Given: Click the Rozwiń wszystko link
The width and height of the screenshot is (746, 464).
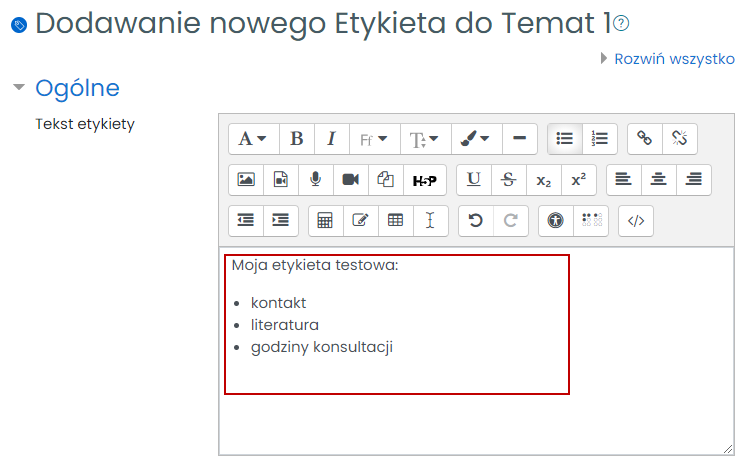Looking at the screenshot, I should tap(673, 58).
